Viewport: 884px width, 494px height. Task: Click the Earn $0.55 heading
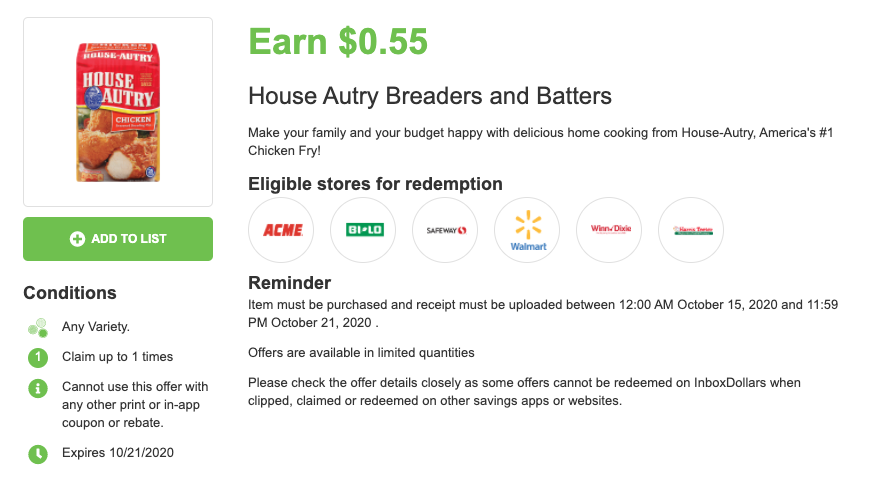pyautogui.click(x=338, y=42)
